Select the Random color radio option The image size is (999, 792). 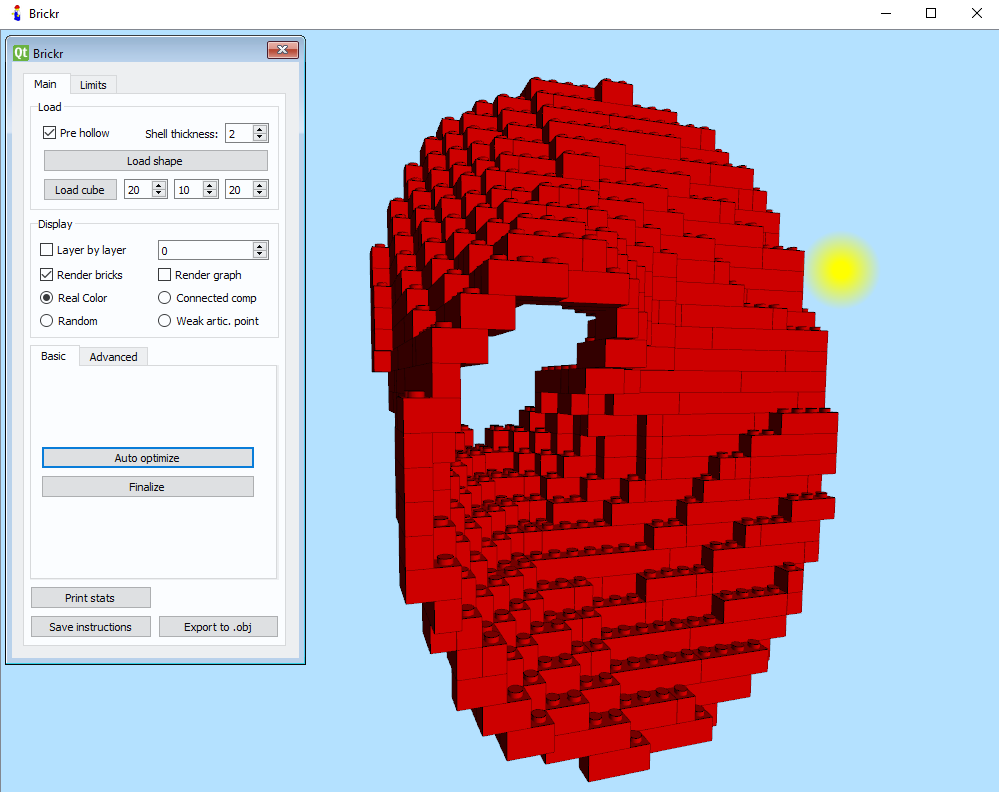(47, 321)
